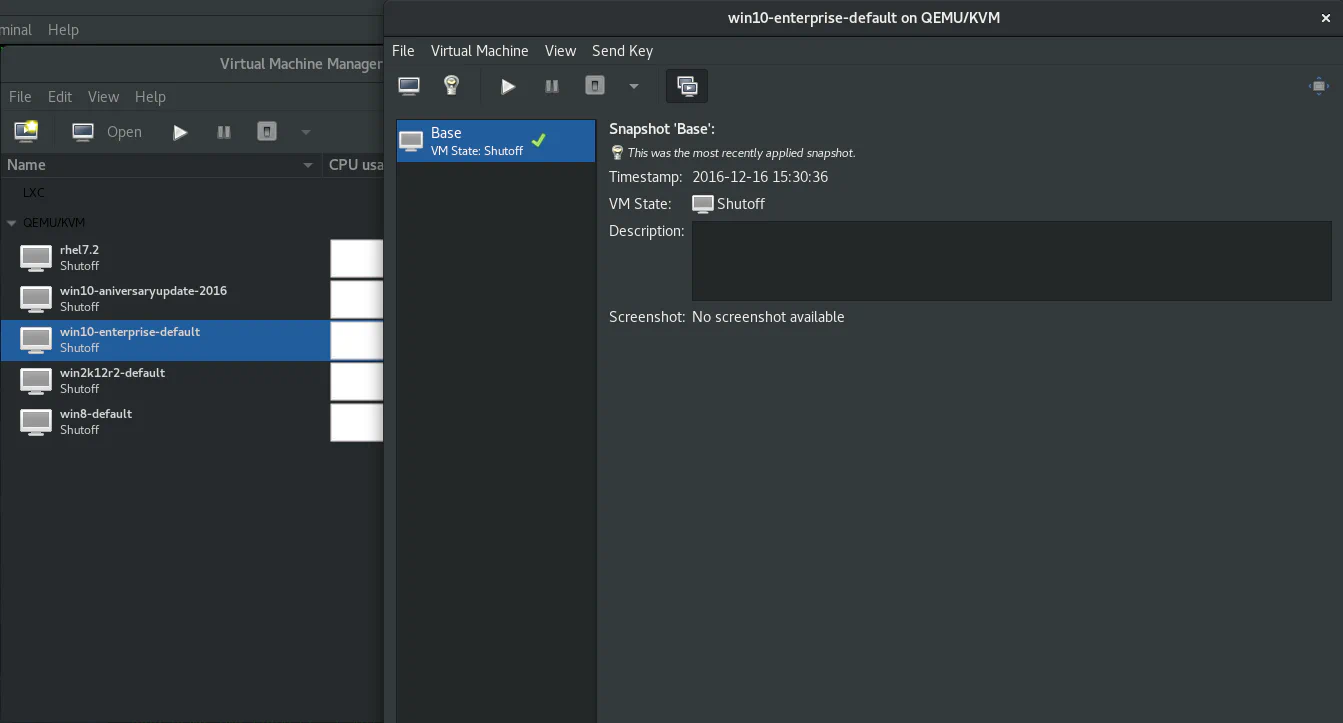The width and height of the screenshot is (1343, 723).
Task: Show the graphical console view
Action: tap(409, 86)
